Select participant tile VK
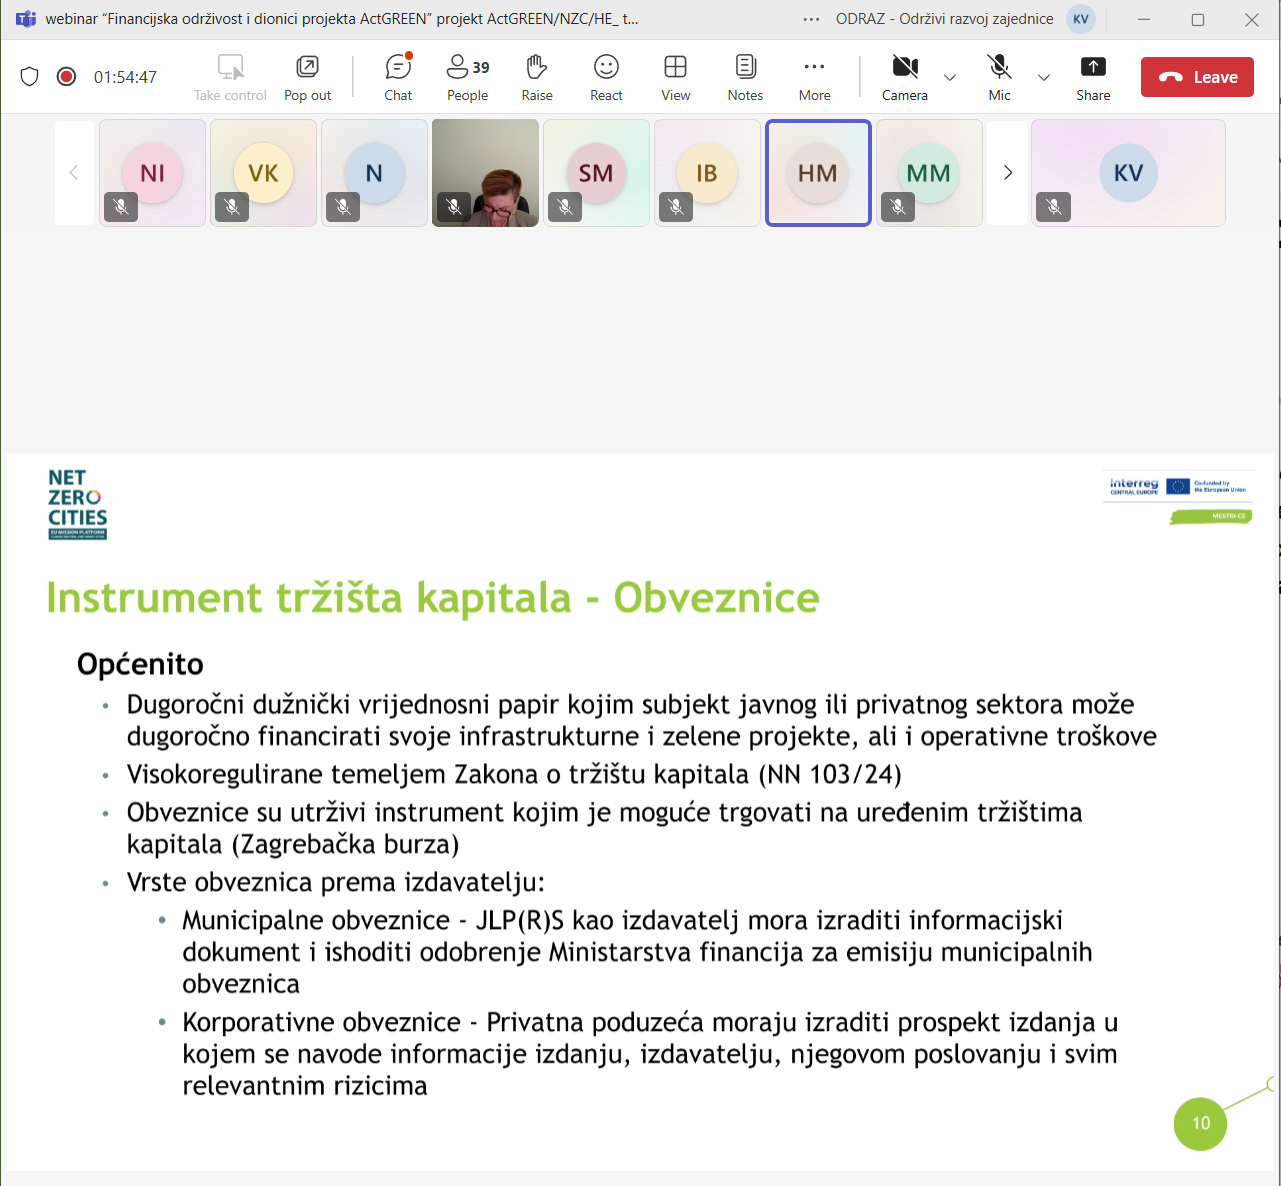Screen dimensions: 1281x1186 (263, 173)
